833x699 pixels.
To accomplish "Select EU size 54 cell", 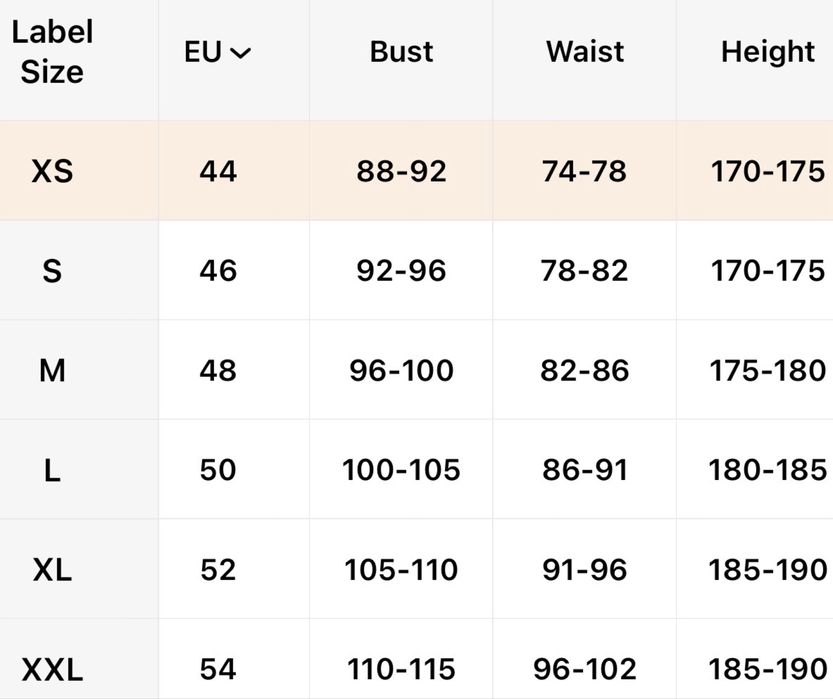I will coord(218,669).
